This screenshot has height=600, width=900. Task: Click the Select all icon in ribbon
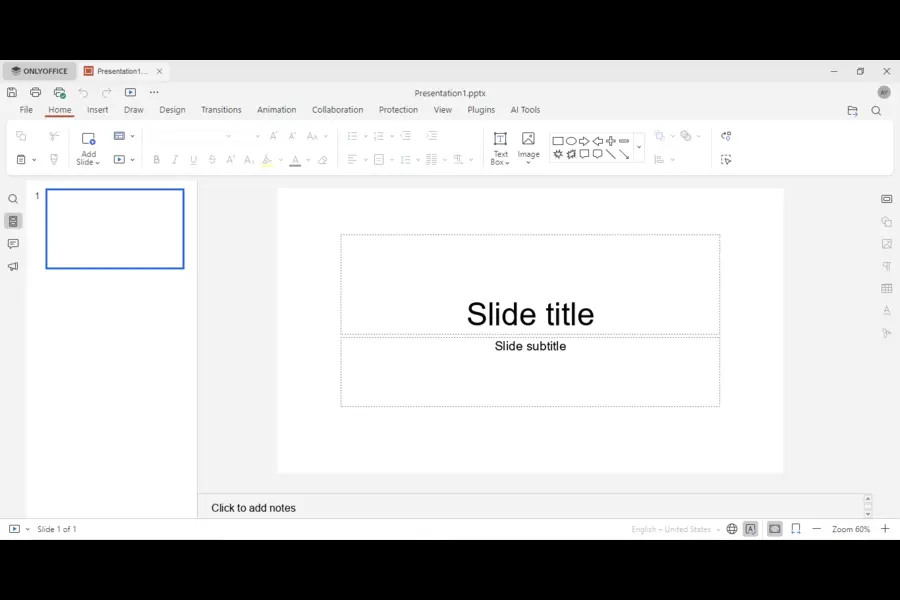pyautogui.click(x=726, y=160)
